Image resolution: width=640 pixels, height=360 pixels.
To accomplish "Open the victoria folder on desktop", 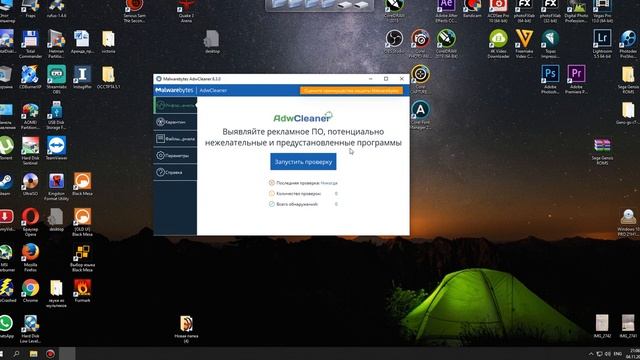I will coord(108,42).
